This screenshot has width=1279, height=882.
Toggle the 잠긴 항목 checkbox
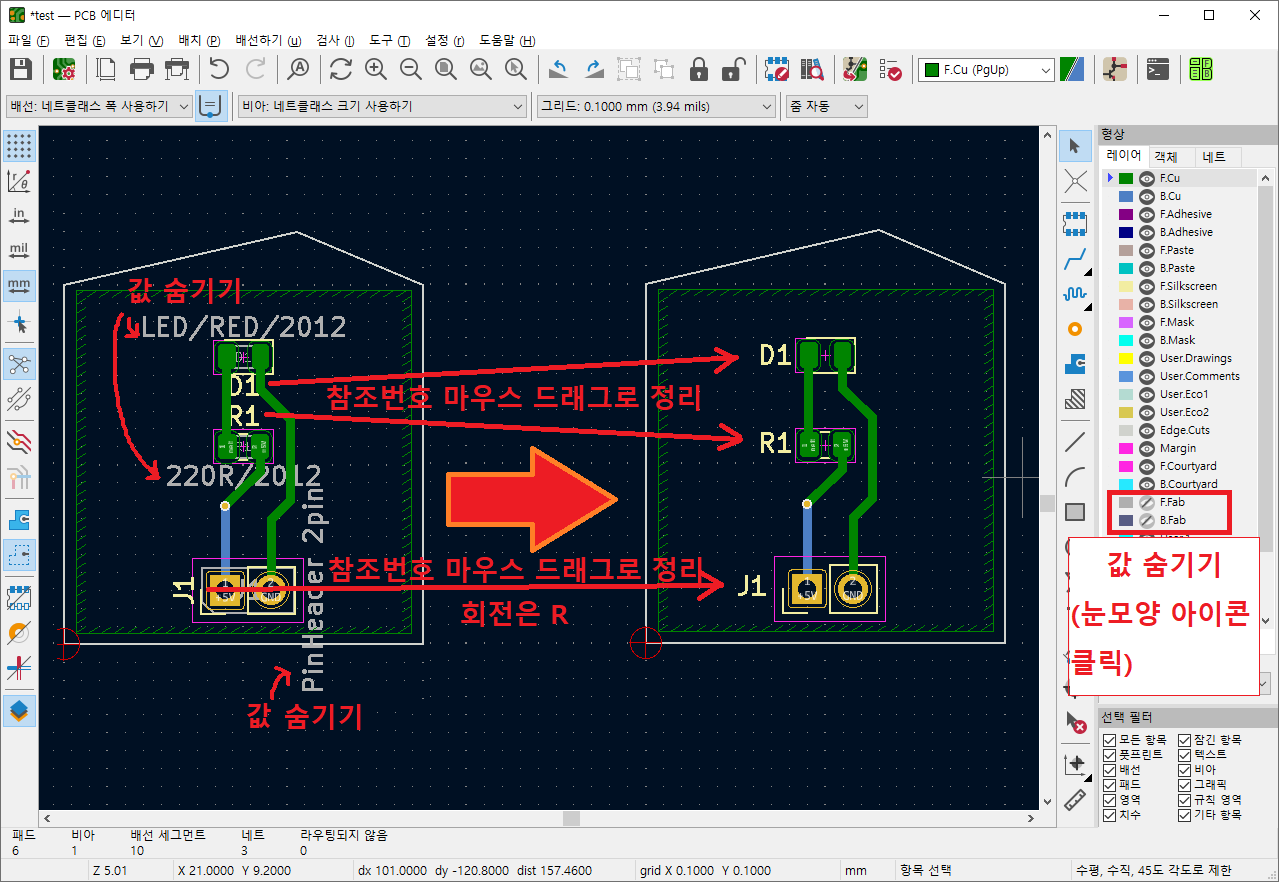(x=1185, y=740)
